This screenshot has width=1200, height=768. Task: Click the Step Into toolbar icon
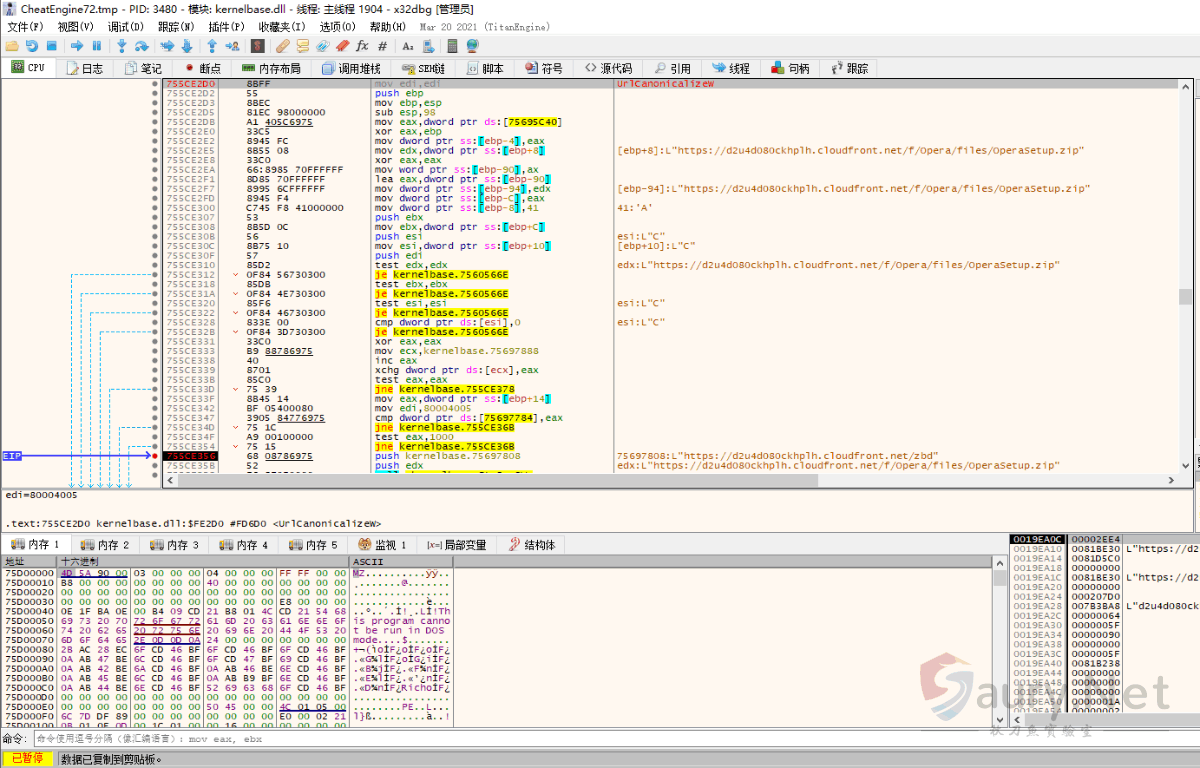(122, 46)
